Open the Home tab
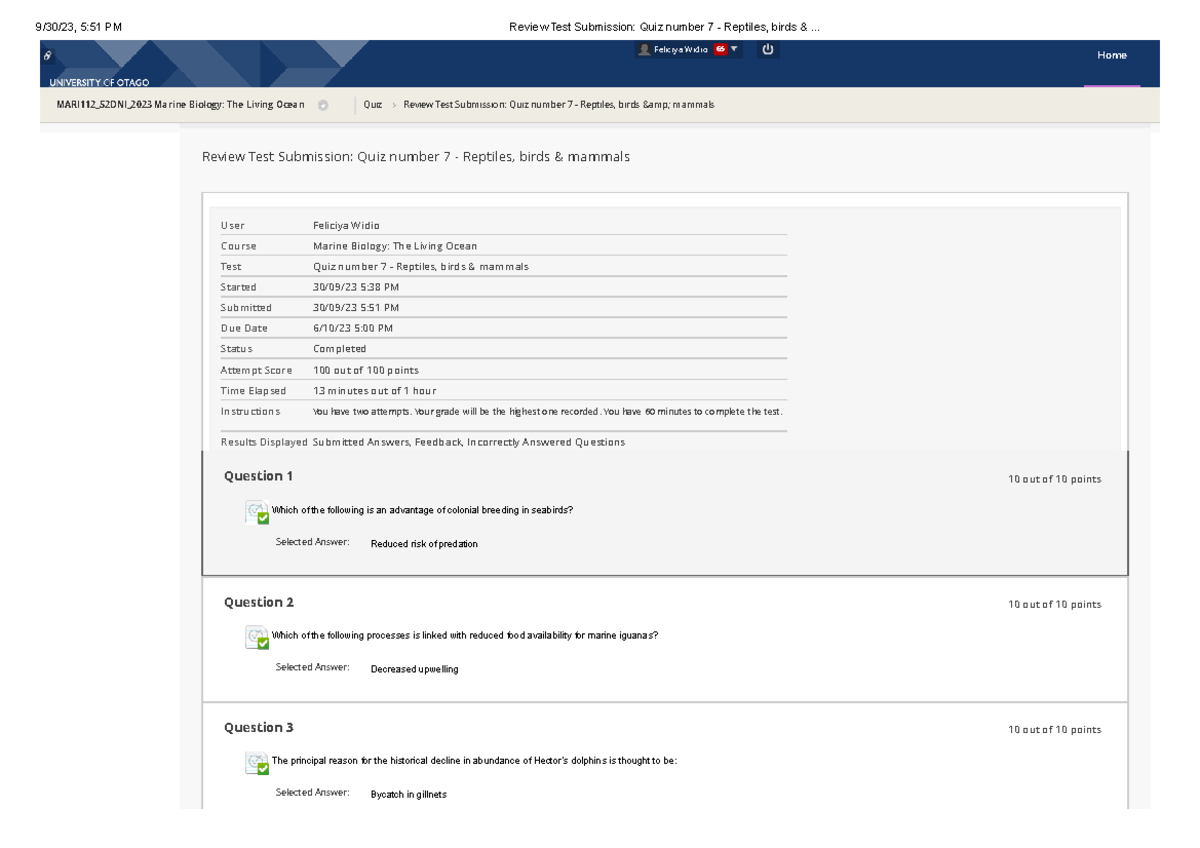This screenshot has height=848, width=1200. click(x=1111, y=56)
